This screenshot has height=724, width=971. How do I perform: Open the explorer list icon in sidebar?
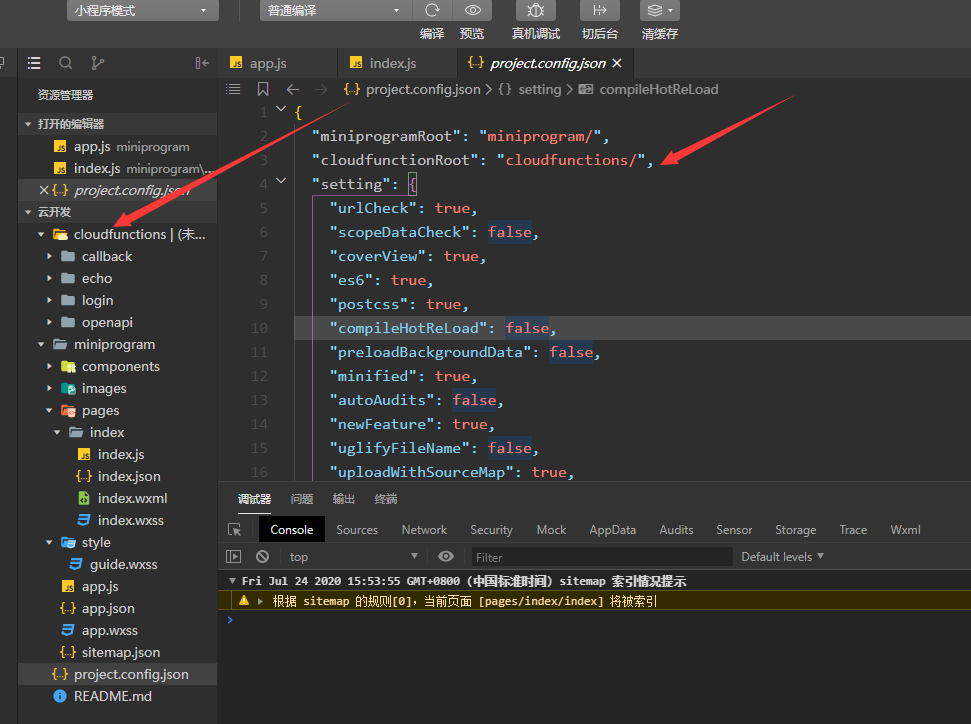pos(34,63)
